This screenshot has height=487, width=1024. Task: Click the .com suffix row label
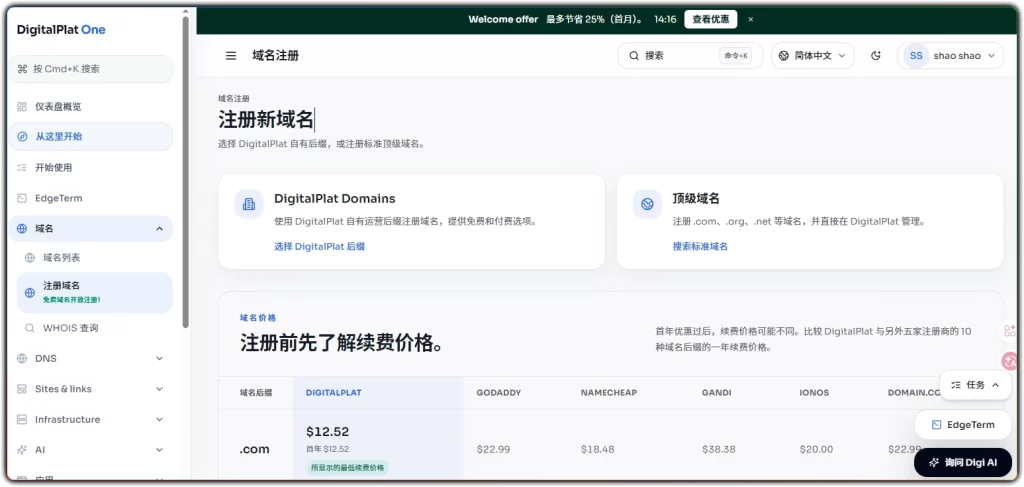[254, 449]
